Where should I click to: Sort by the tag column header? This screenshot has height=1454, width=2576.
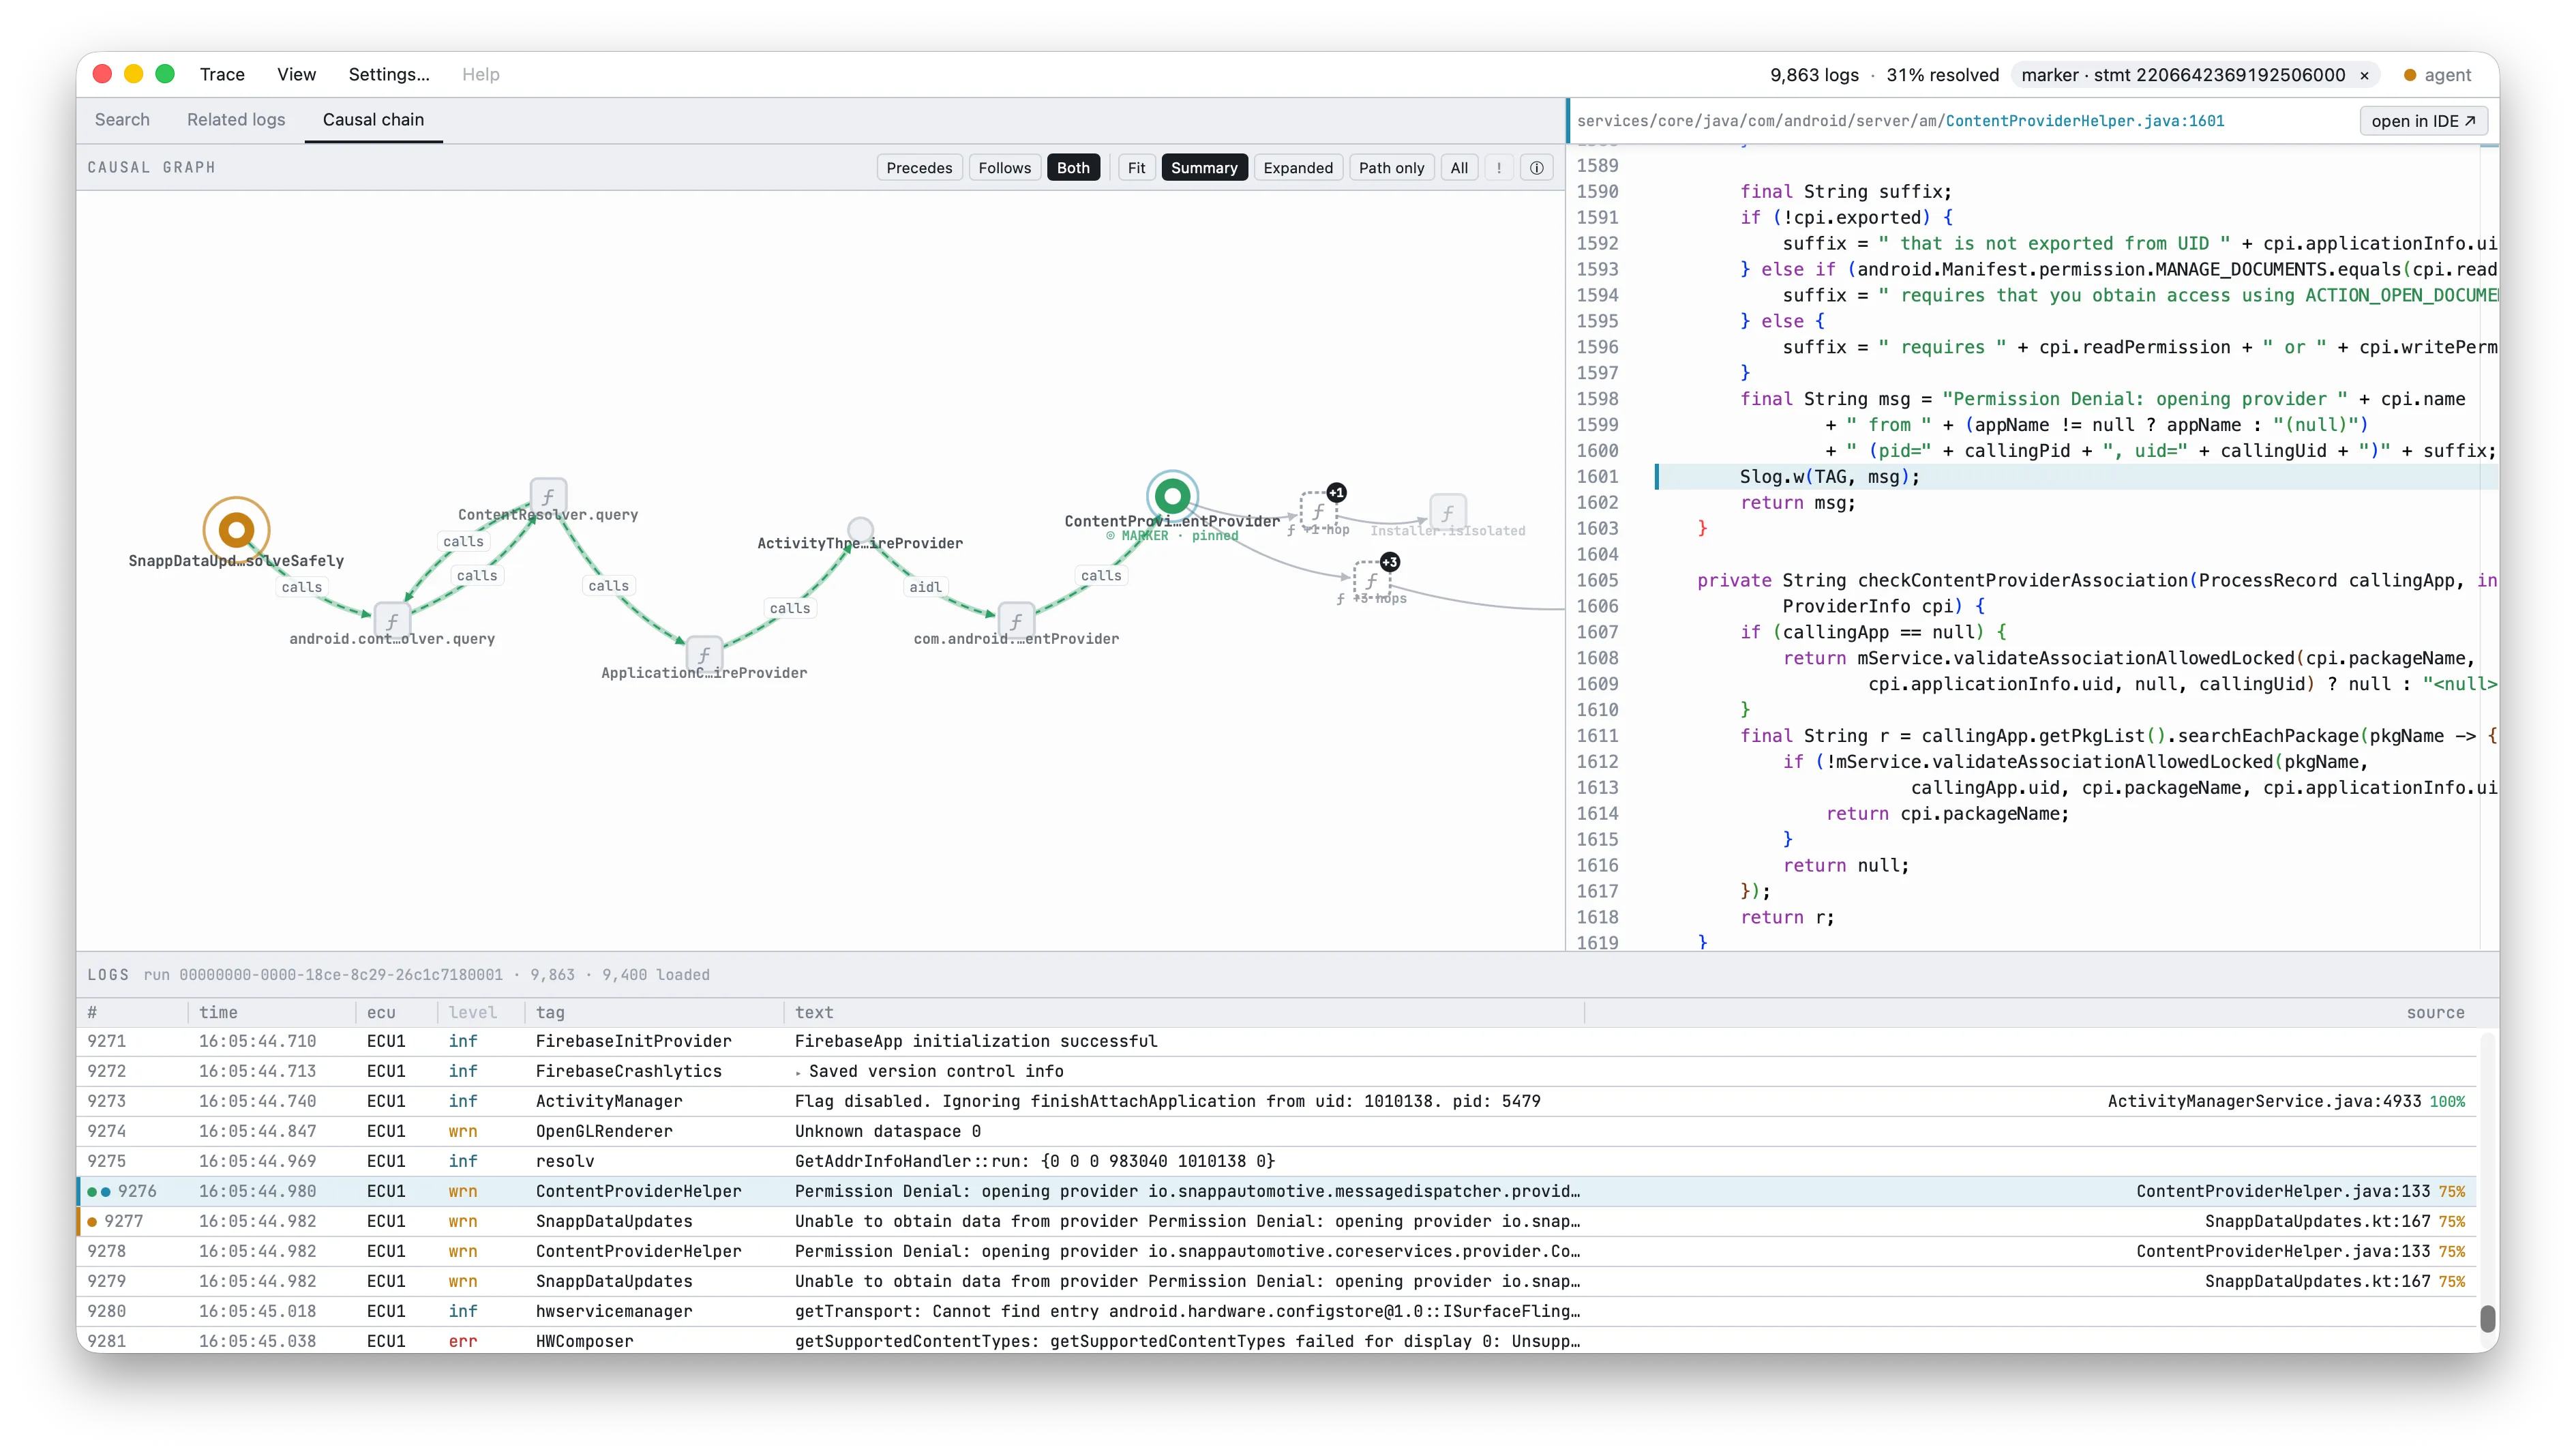coord(550,1012)
